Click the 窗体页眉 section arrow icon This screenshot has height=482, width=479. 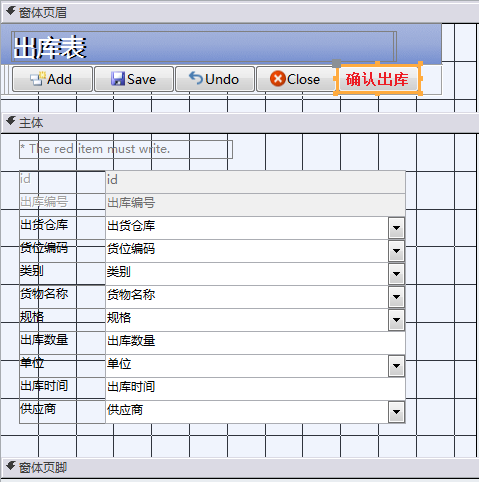click(x=11, y=12)
